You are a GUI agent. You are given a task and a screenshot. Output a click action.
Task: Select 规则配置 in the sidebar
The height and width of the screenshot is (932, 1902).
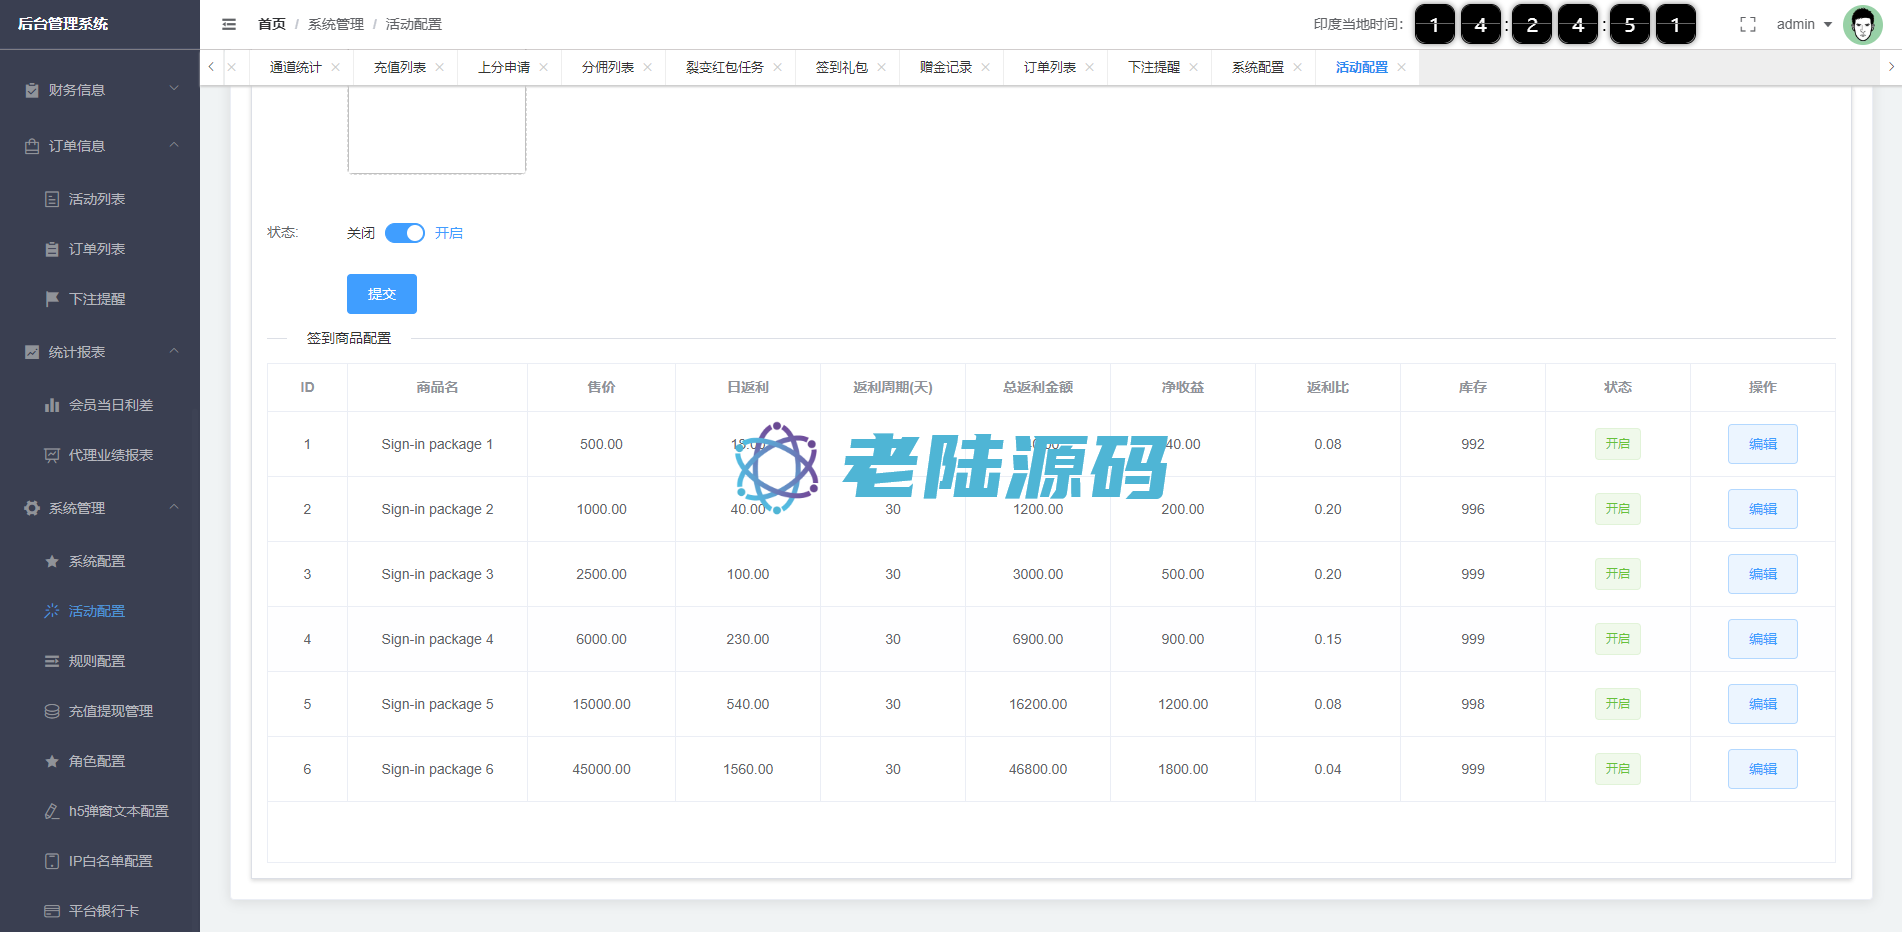coord(97,661)
